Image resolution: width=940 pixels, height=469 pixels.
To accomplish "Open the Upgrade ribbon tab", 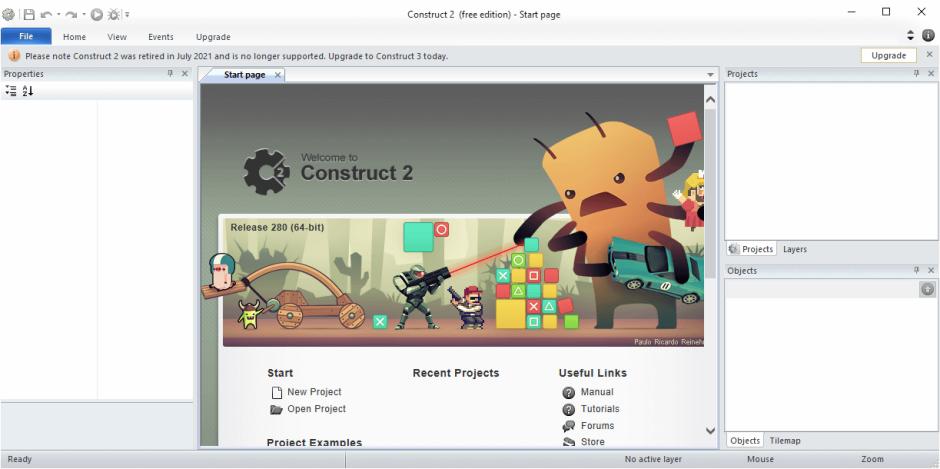I will click(x=213, y=37).
